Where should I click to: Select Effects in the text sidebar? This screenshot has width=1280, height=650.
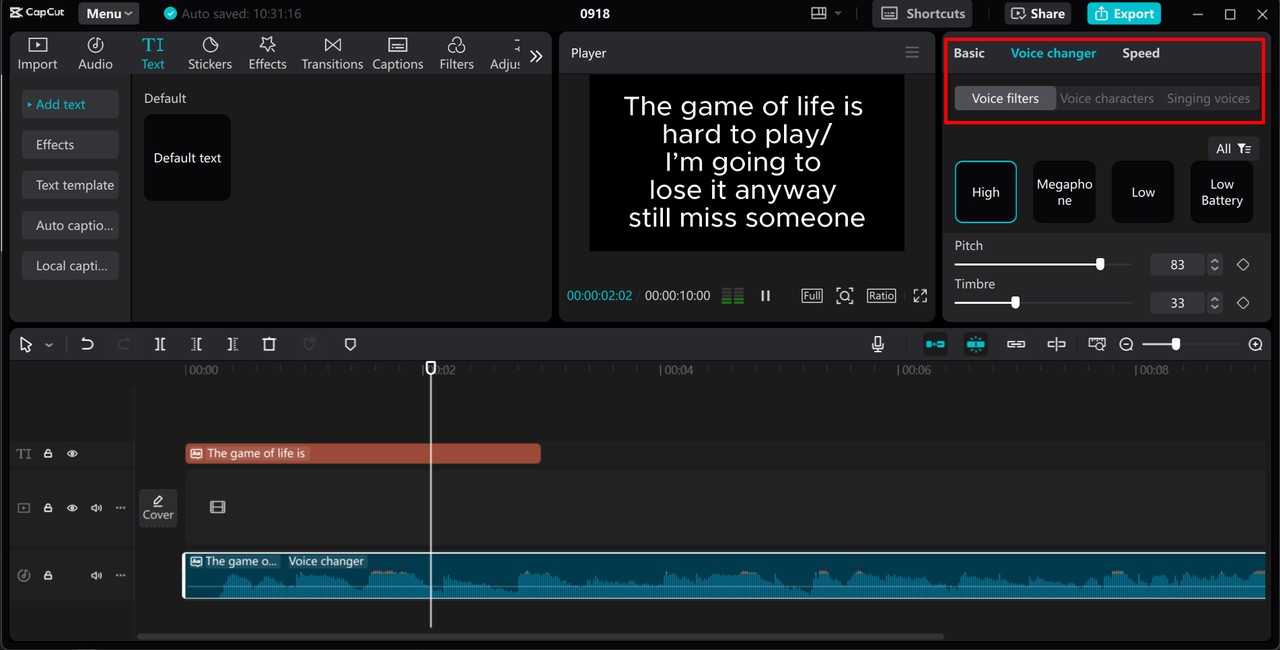click(70, 145)
